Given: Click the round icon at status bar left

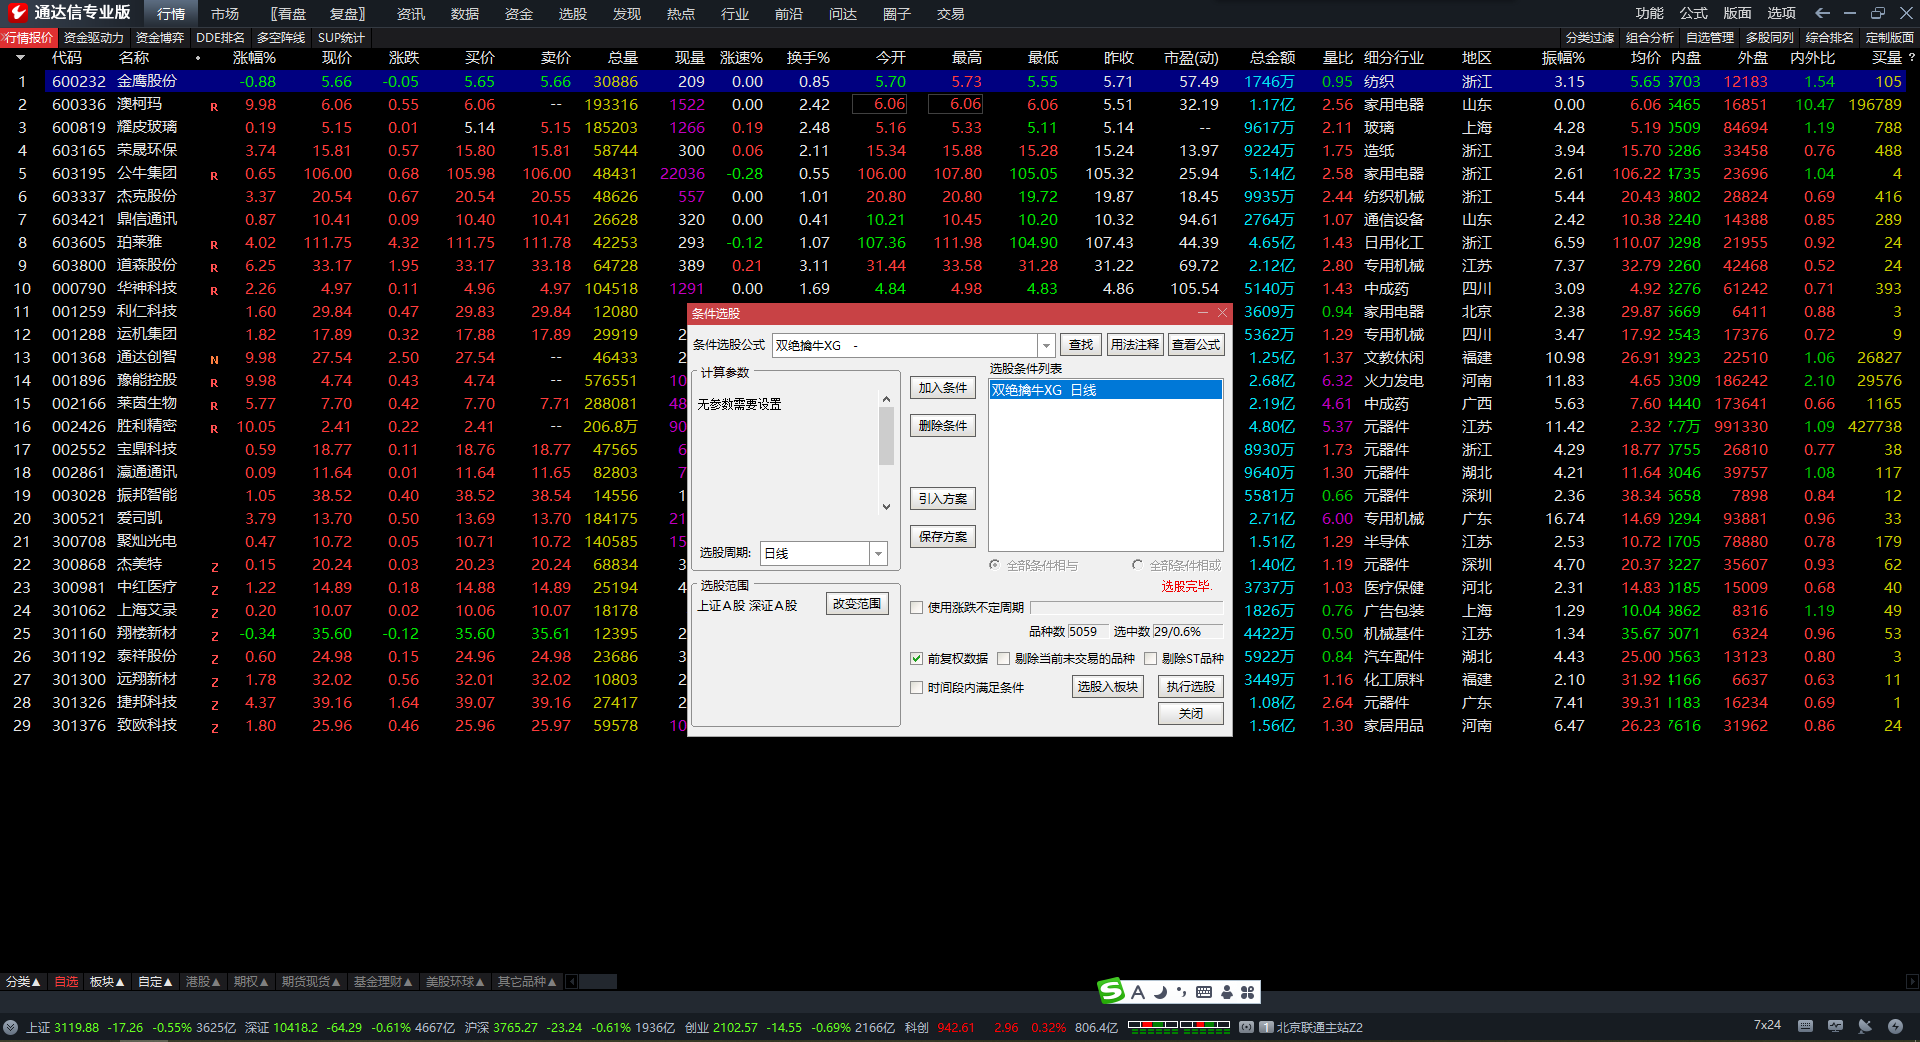Looking at the screenshot, I should point(10,1027).
